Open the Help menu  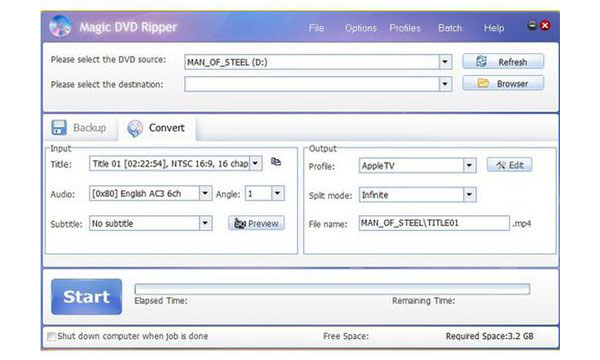(x=494, y=28)
